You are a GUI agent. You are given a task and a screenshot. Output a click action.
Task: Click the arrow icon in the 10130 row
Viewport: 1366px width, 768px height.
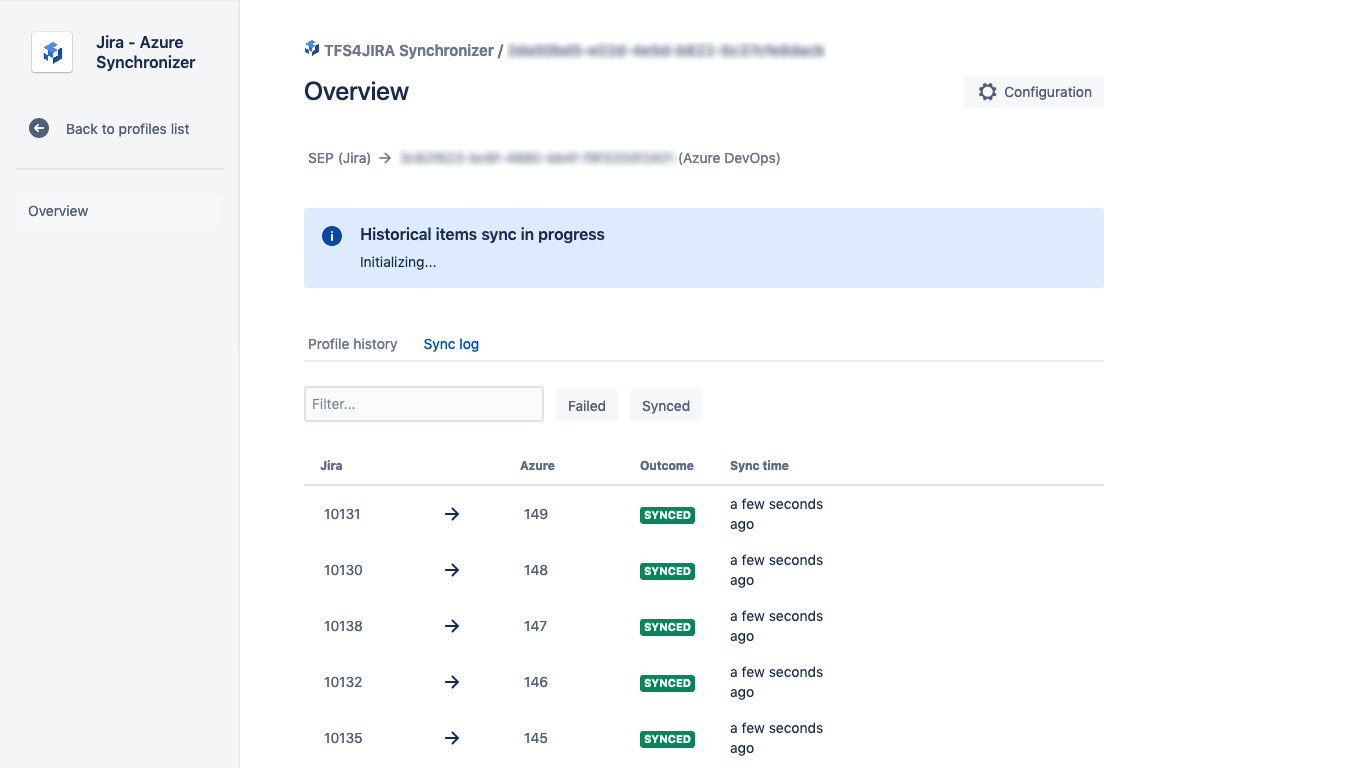(x=452, y=570)
